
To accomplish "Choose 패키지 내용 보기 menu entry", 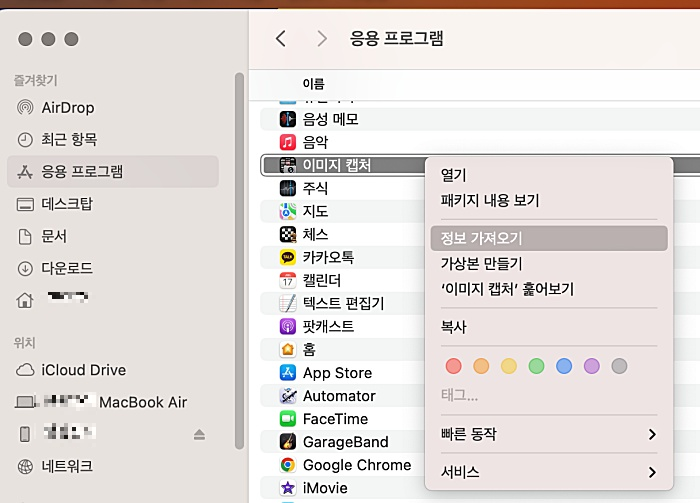I will 549,200.
